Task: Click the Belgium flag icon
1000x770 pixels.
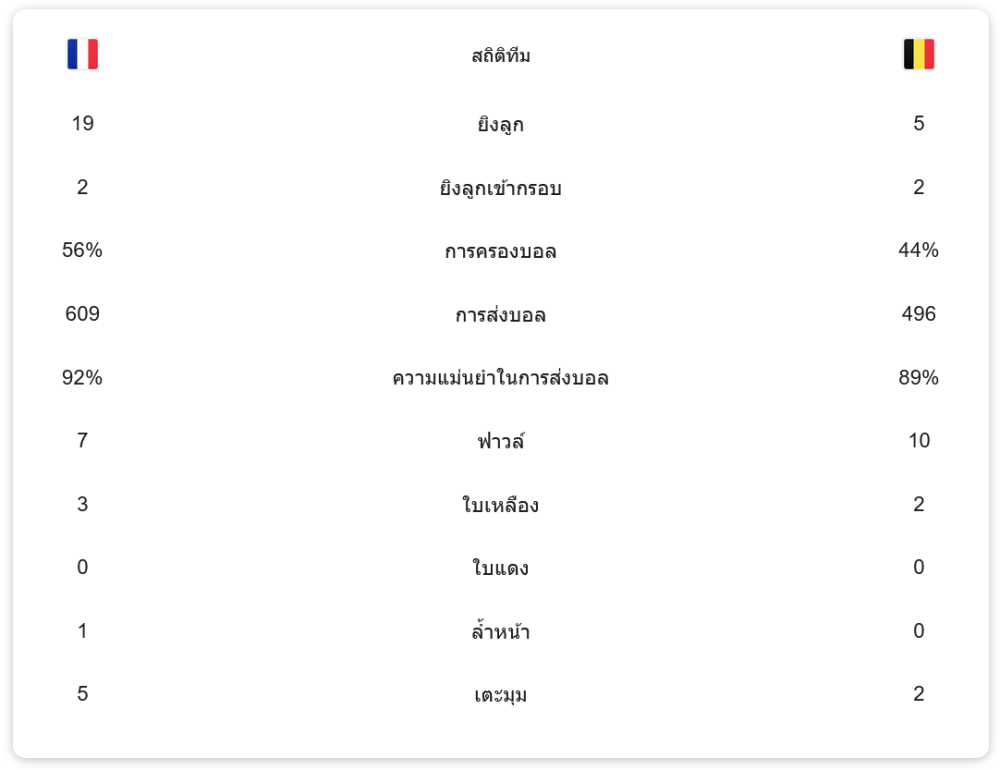Action: tap(918, 54)
